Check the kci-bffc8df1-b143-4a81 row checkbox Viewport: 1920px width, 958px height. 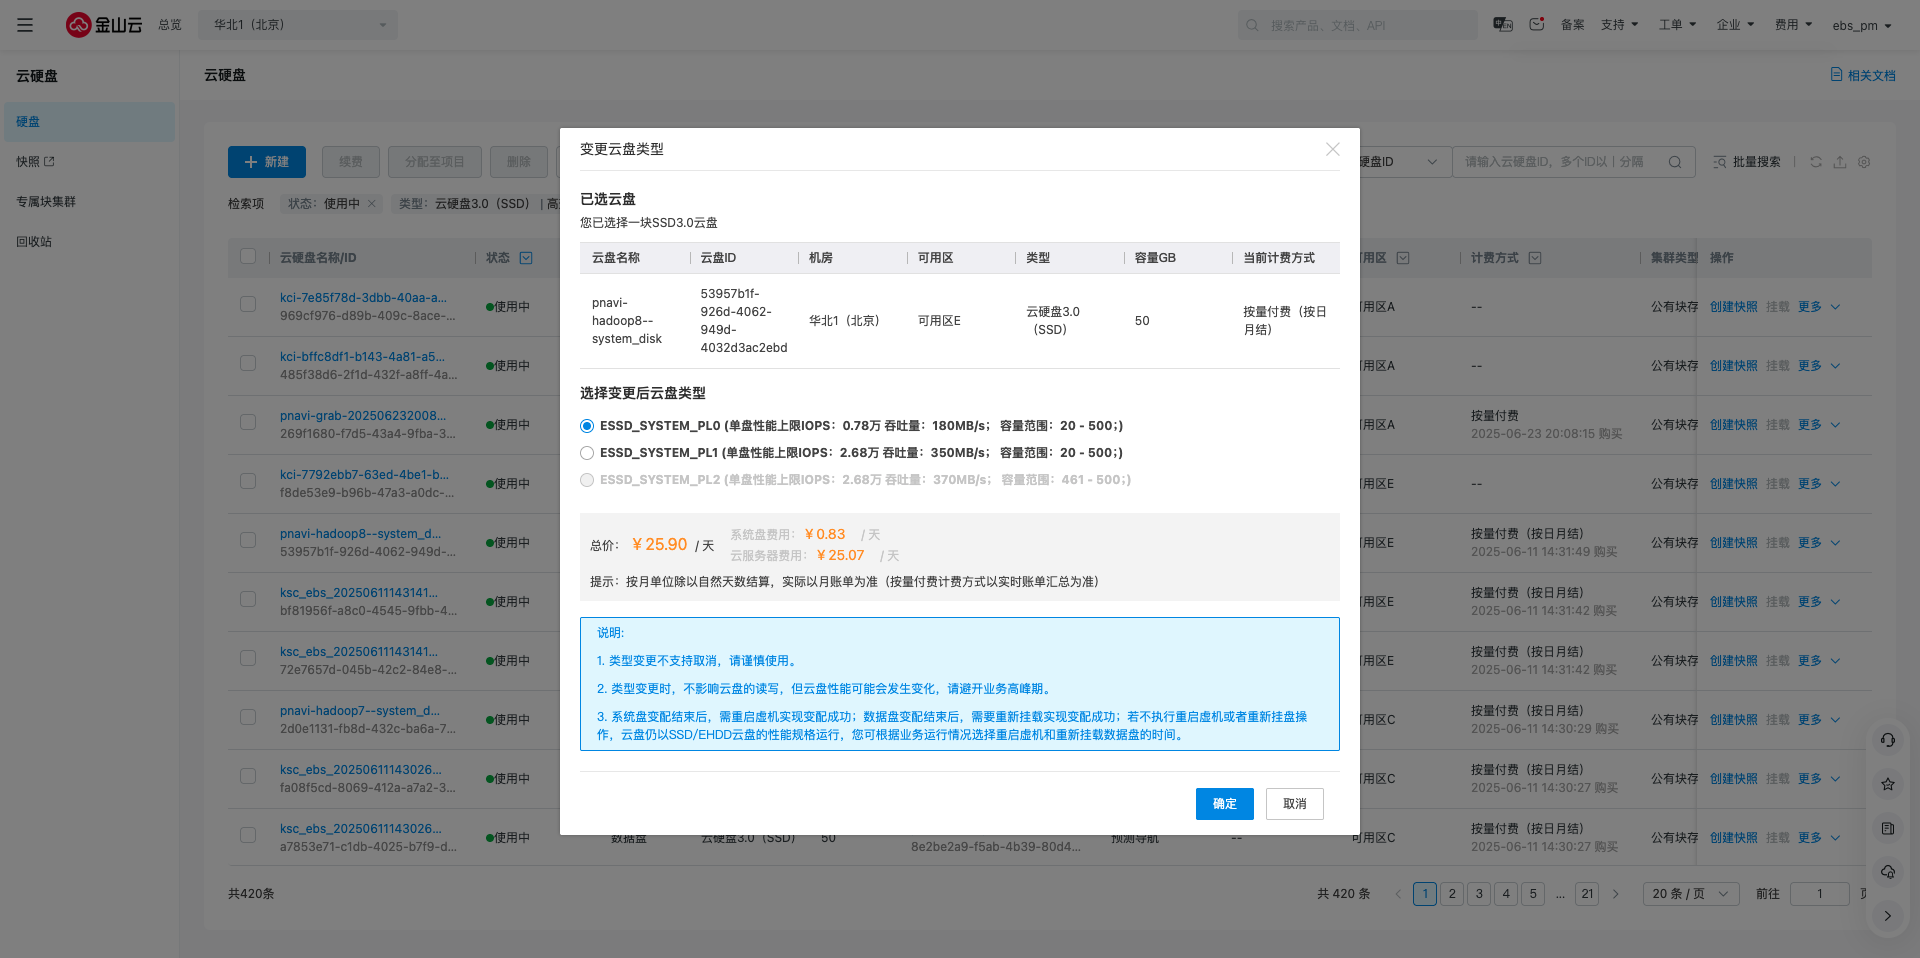248,363
